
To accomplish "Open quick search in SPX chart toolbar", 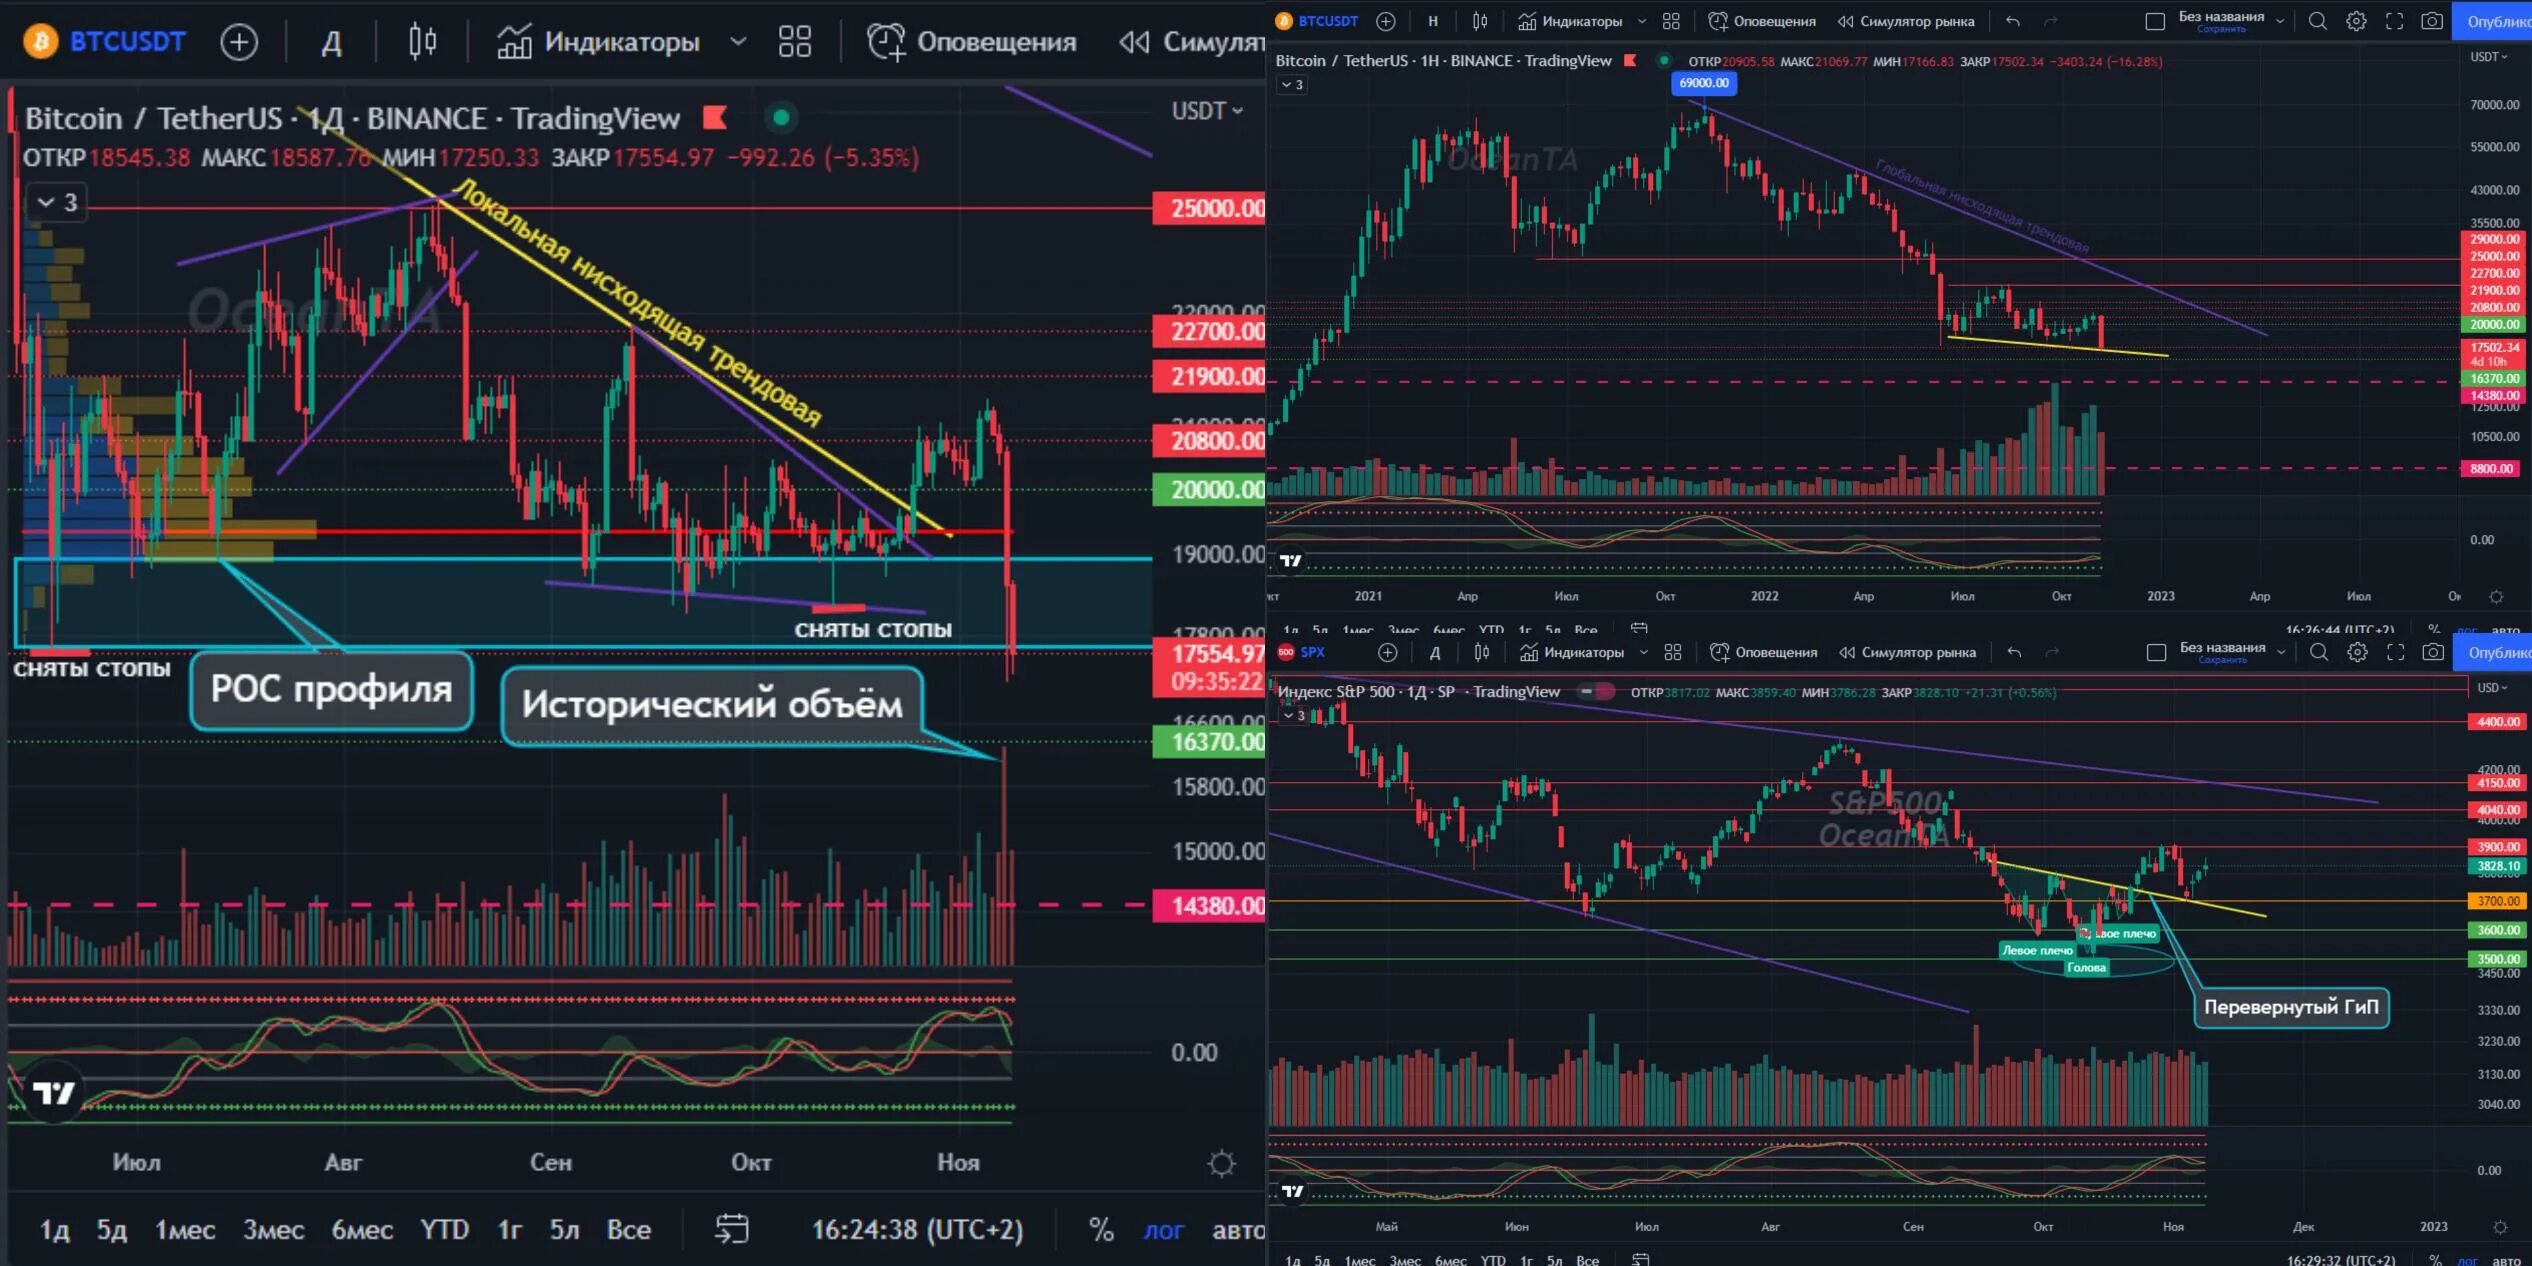I will (2319, 652).
